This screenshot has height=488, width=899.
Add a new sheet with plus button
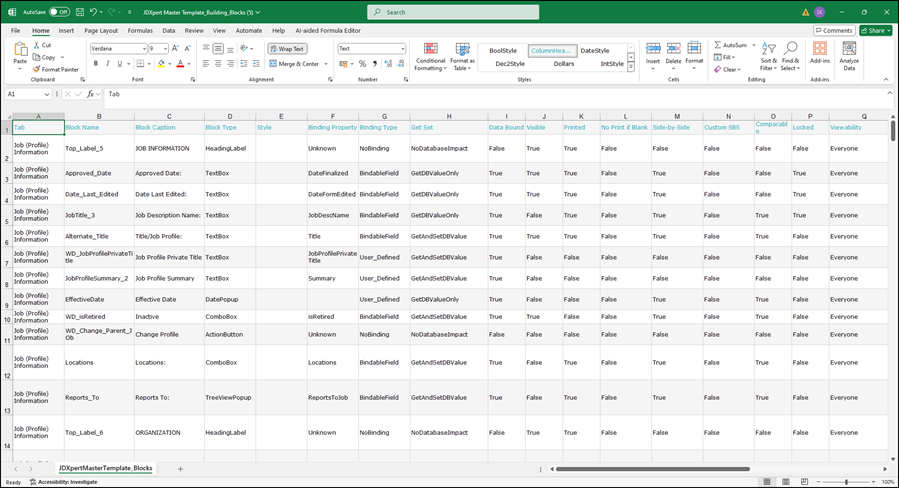click(x=180, y=469)
